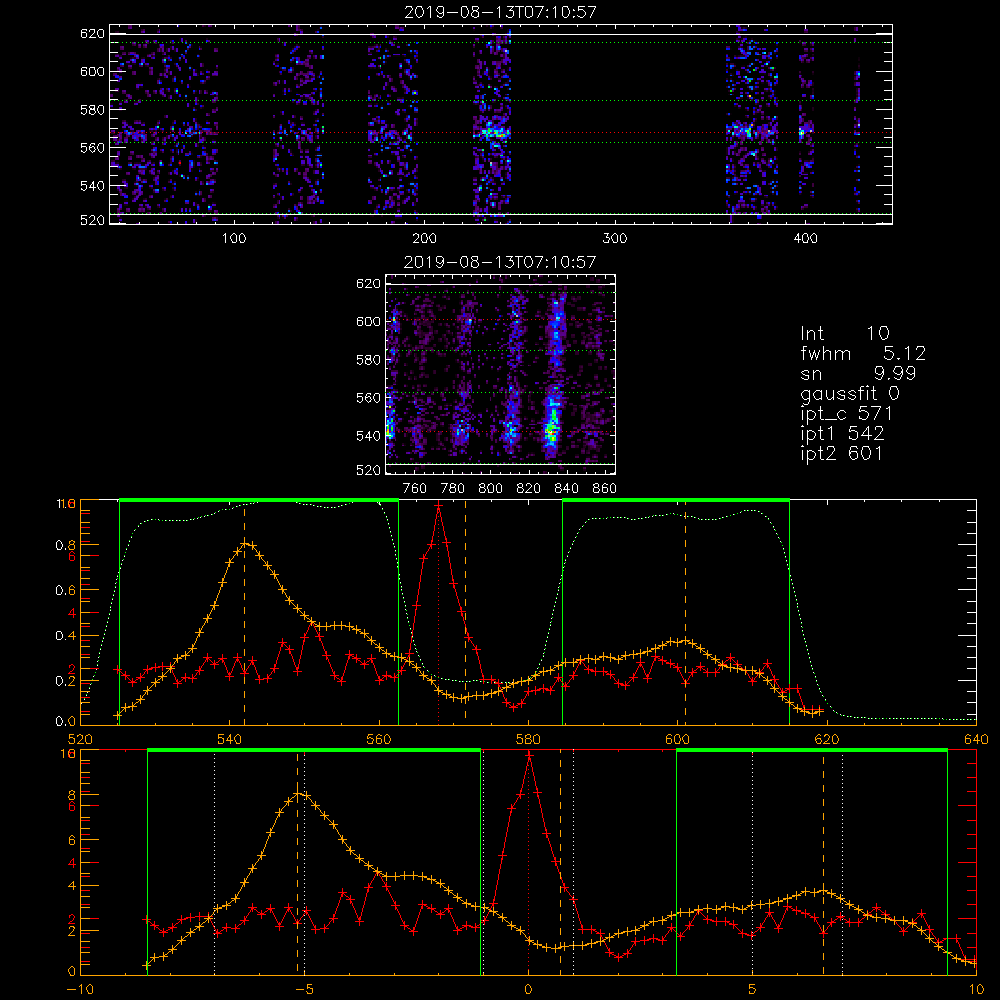Viewport: 1000px width, 1000px height.
Task: Click the brightest emission blob in the top spectrogram
Action: pyautogui.click(x=493, y=133)
